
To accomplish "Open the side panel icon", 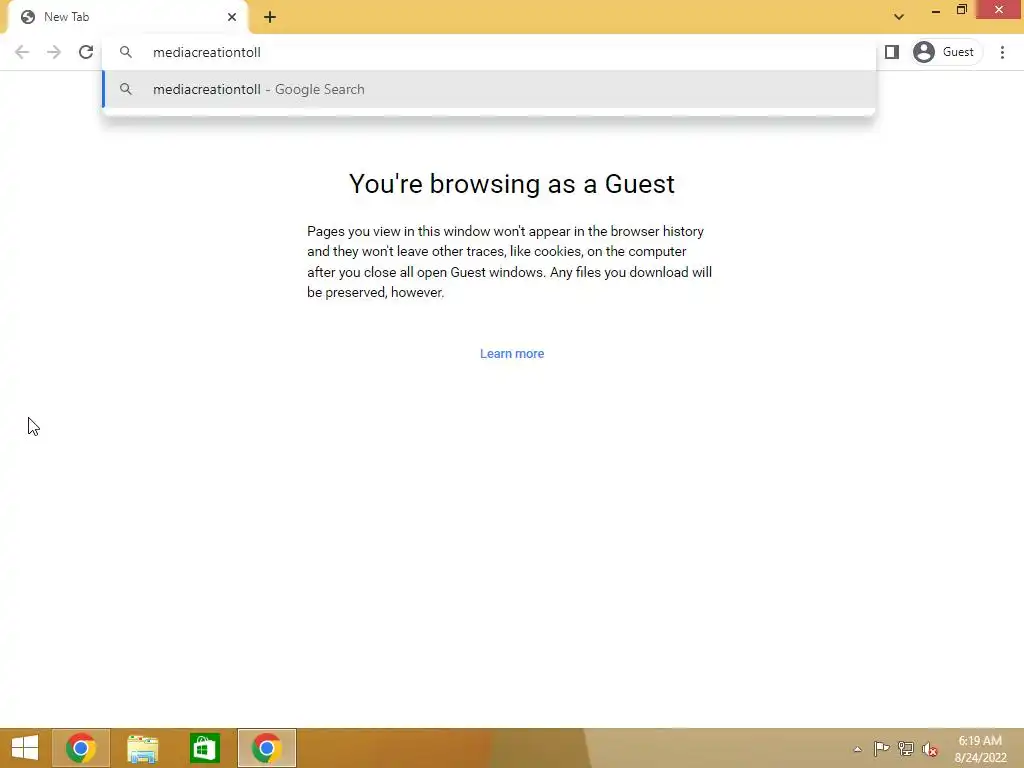I will (891, 52).
